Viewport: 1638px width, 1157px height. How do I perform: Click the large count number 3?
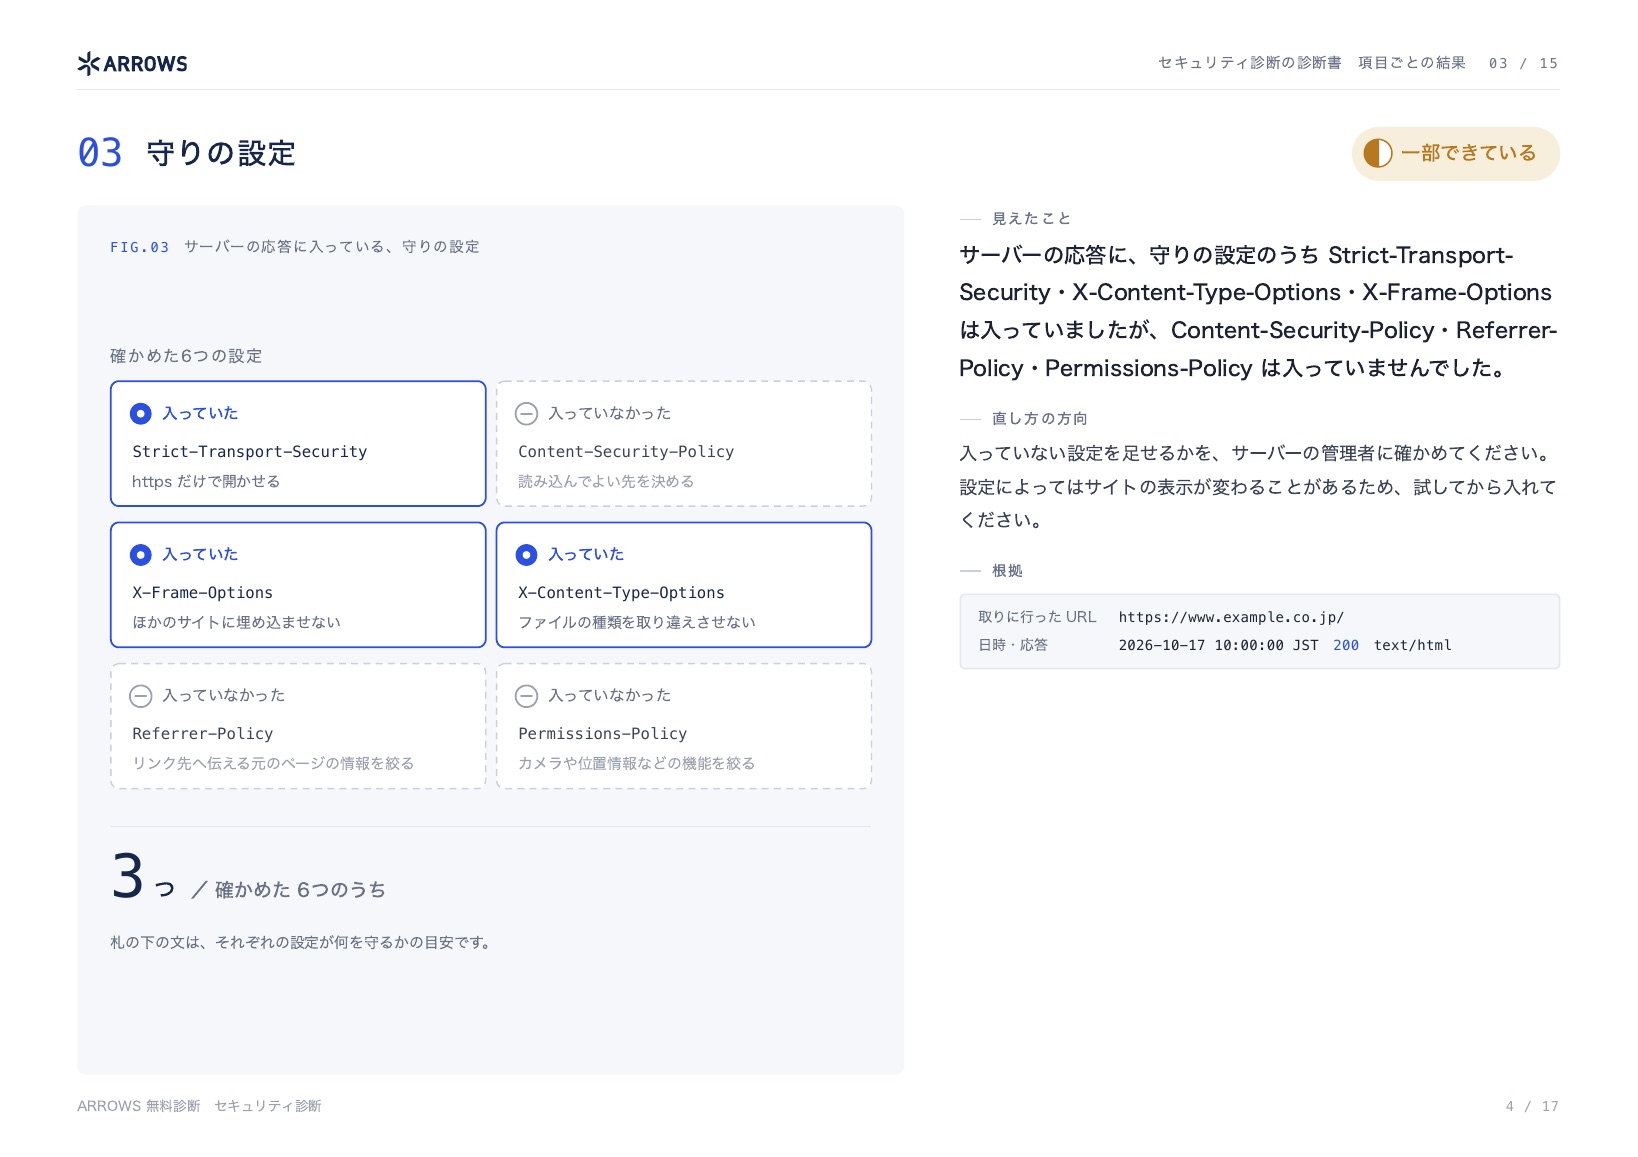128,876
